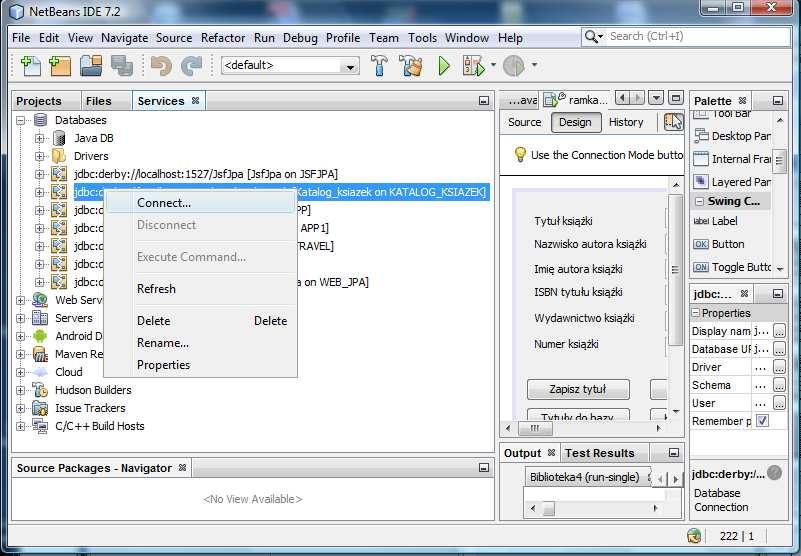The width and height of the screenshot is (801, 556).
Task: Run project with green play icon
Action: click(444, 65)
